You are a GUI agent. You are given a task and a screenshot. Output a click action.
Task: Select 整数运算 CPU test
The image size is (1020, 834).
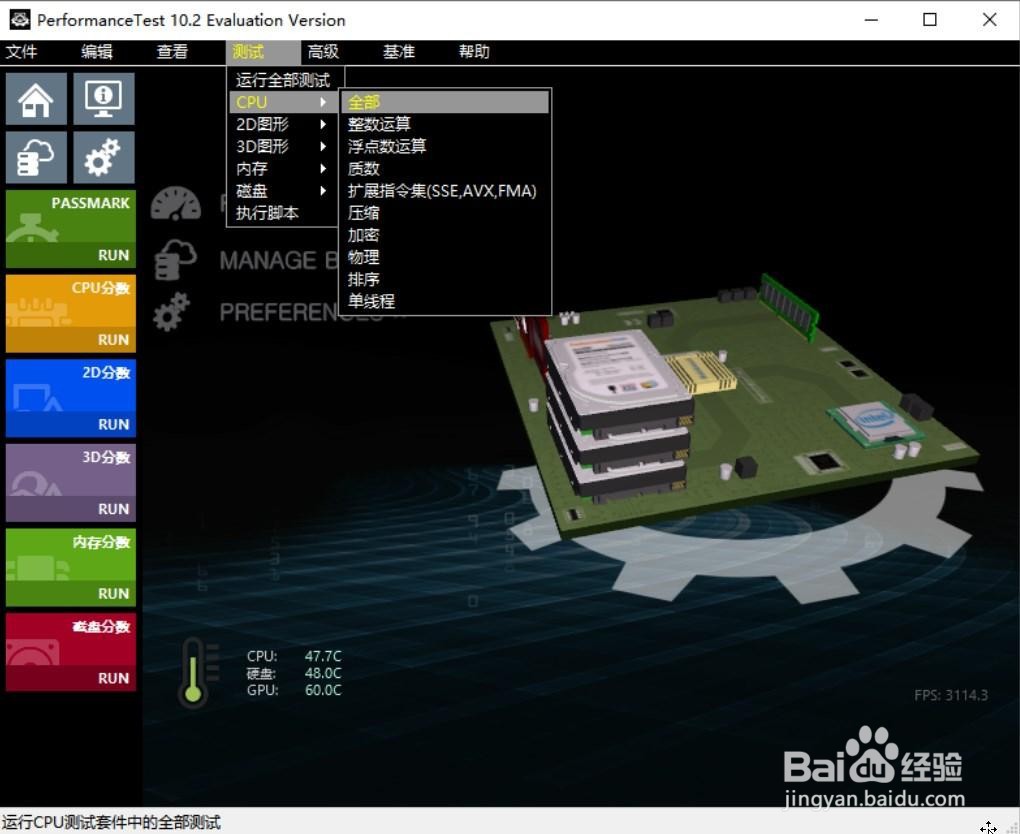click(446, 124)
